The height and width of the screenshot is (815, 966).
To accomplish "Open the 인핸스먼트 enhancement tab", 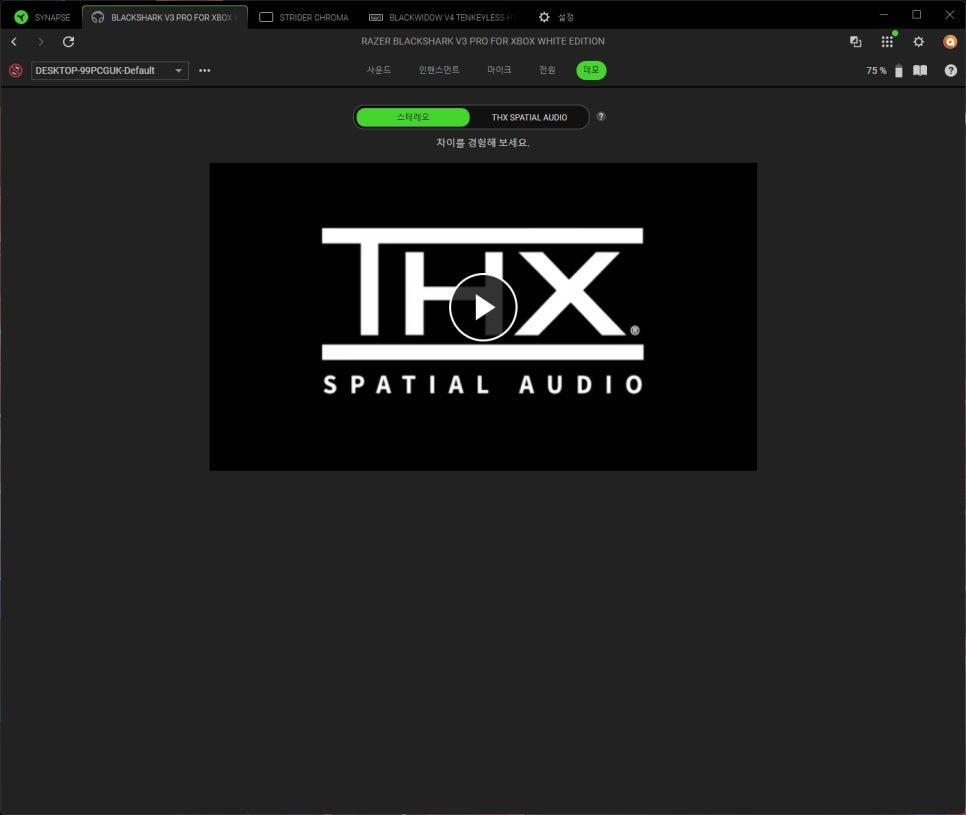I will (x=439, y=71).
